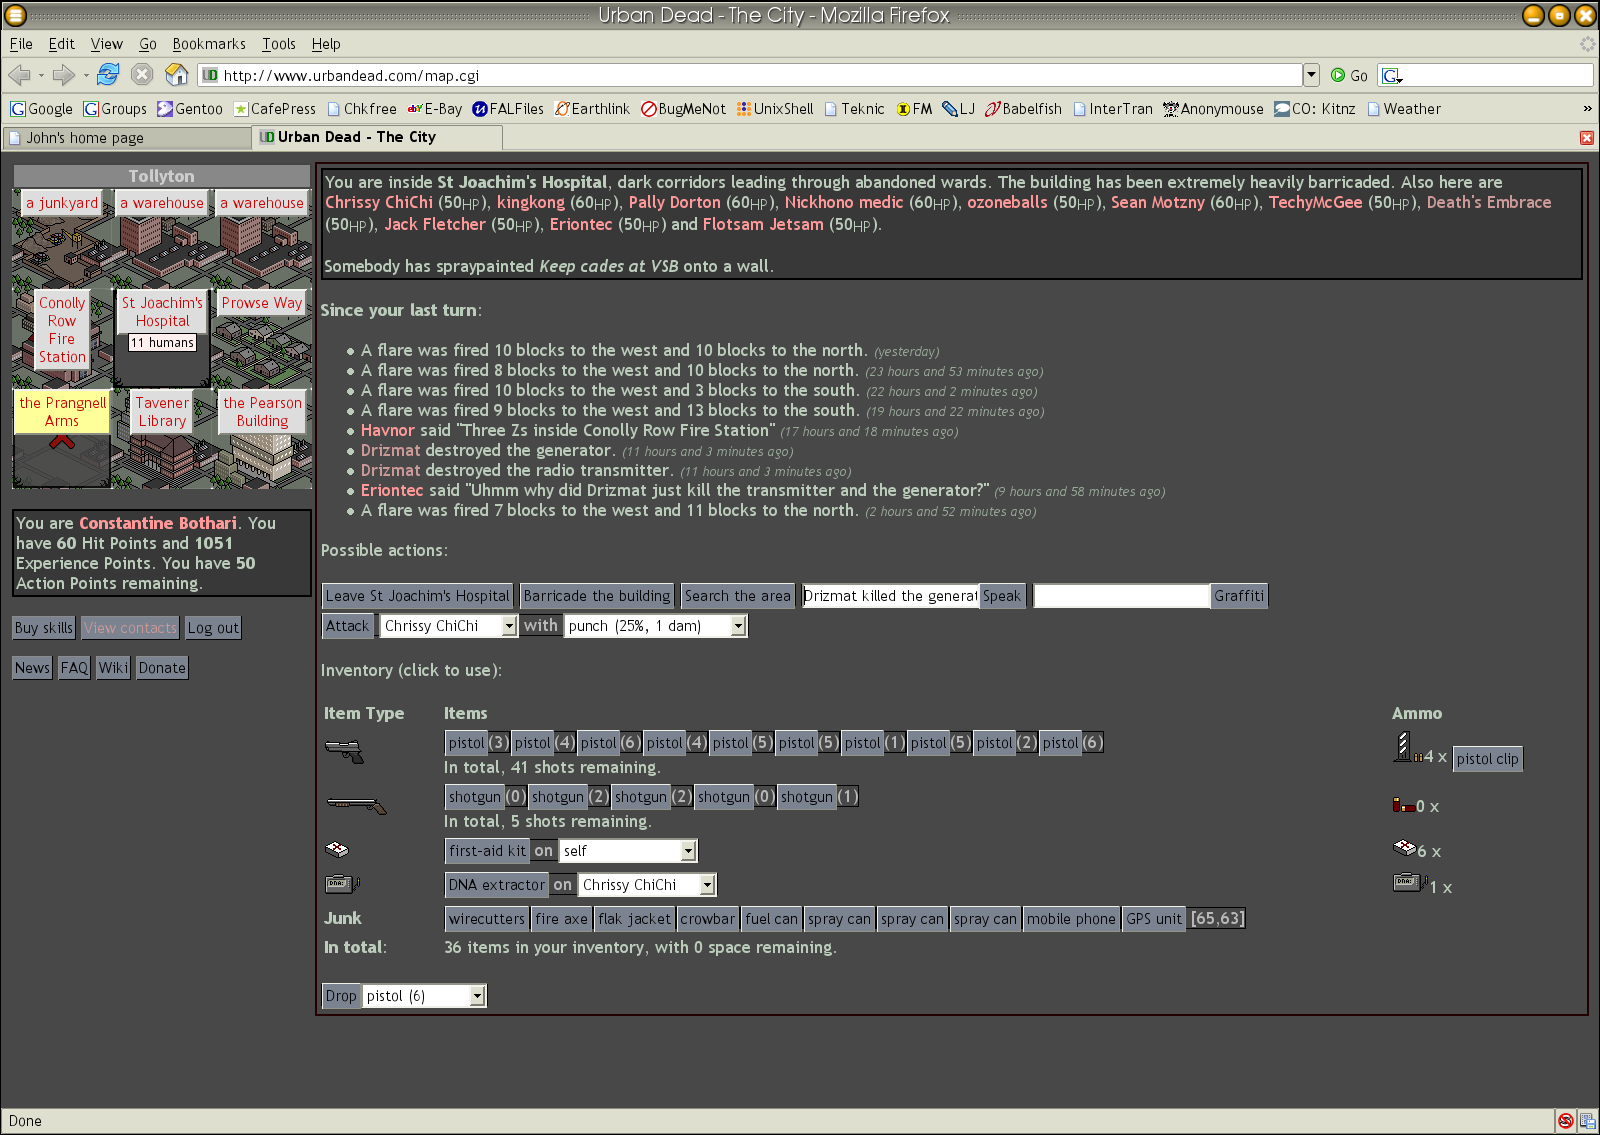
Task: Click the pistol icon in inventory
Action: point(344,750)
